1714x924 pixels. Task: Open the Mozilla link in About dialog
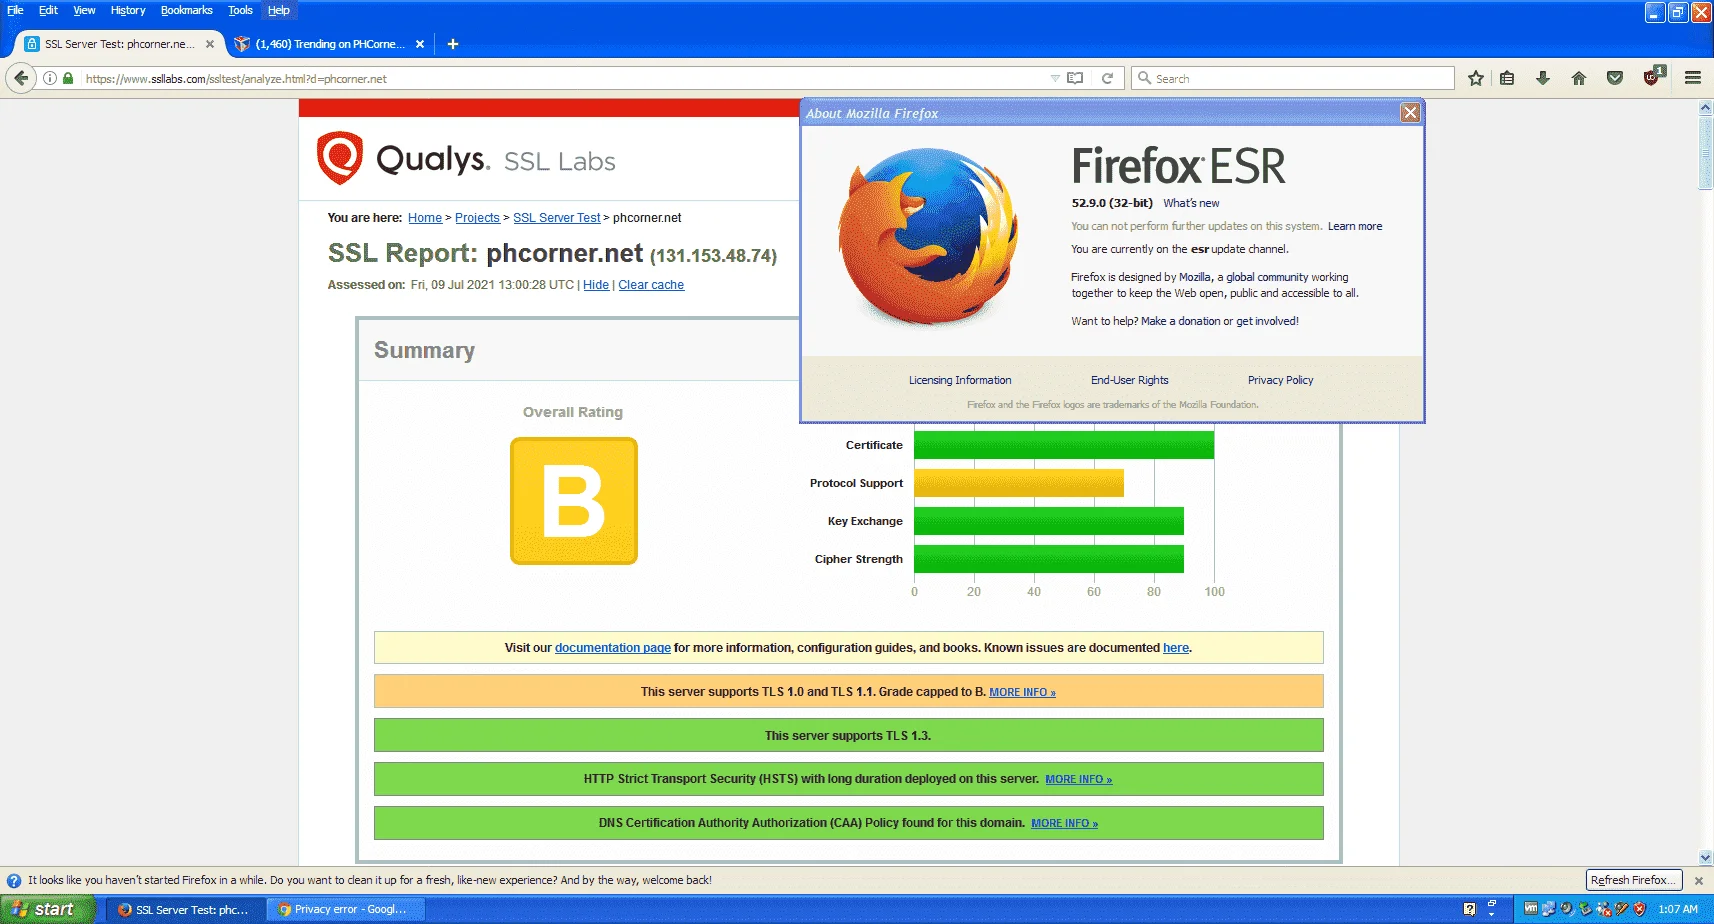point(1195,277)
